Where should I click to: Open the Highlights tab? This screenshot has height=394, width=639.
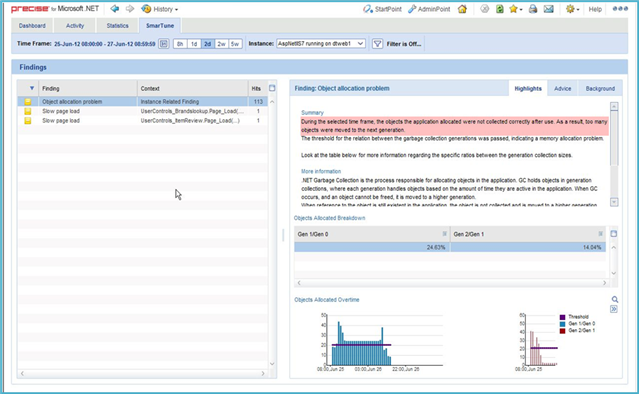coord(528,88)
